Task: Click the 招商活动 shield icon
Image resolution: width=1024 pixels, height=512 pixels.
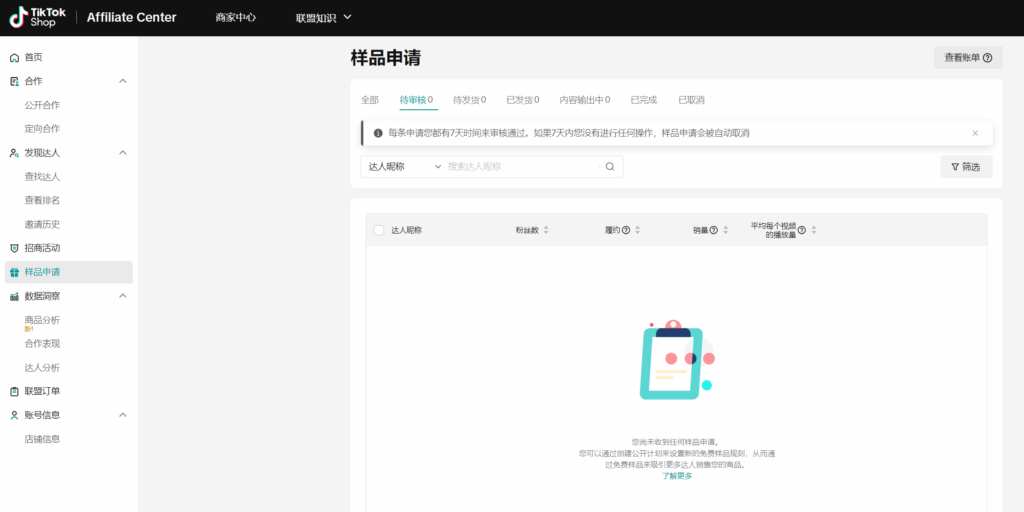Action: click(14, 248)
